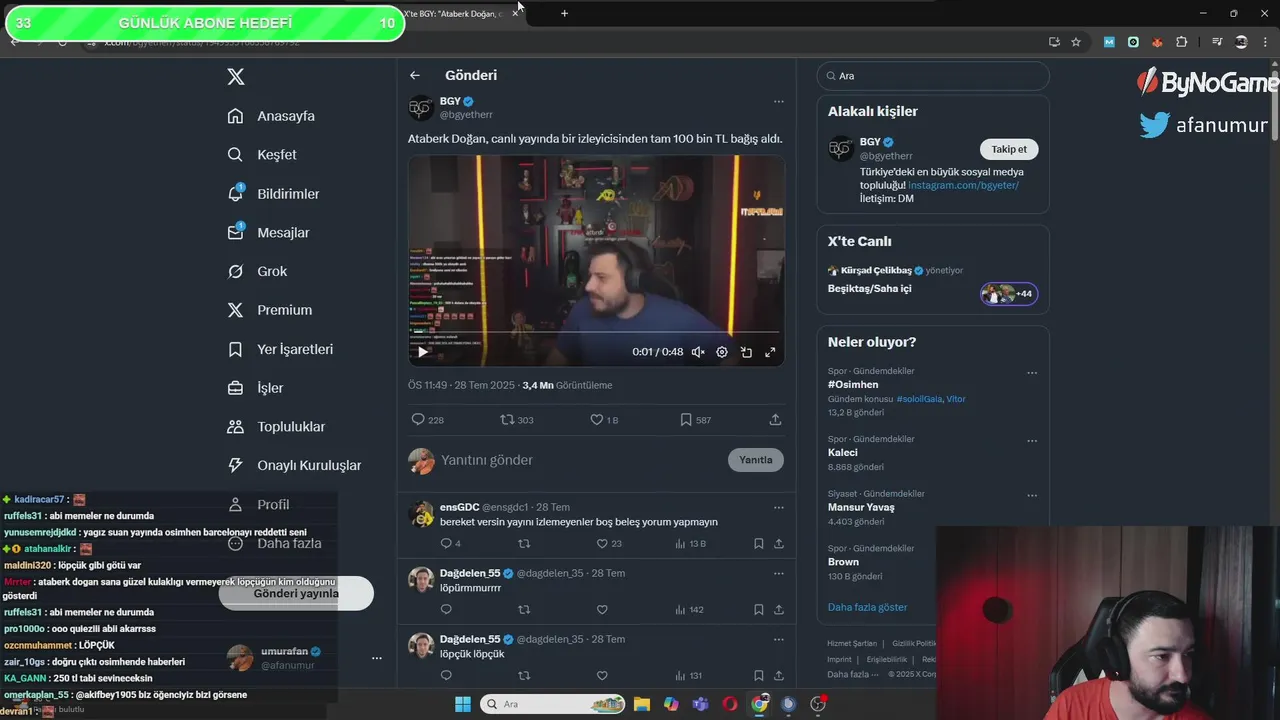Go back using the Gönderi back arrow

point(415,75)
